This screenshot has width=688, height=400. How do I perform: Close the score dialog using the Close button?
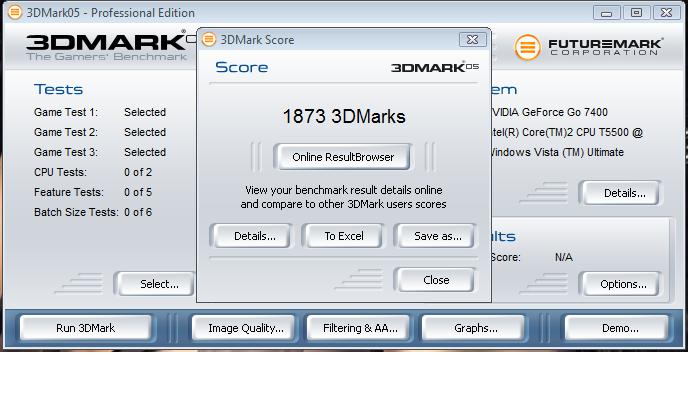(436, 280)
